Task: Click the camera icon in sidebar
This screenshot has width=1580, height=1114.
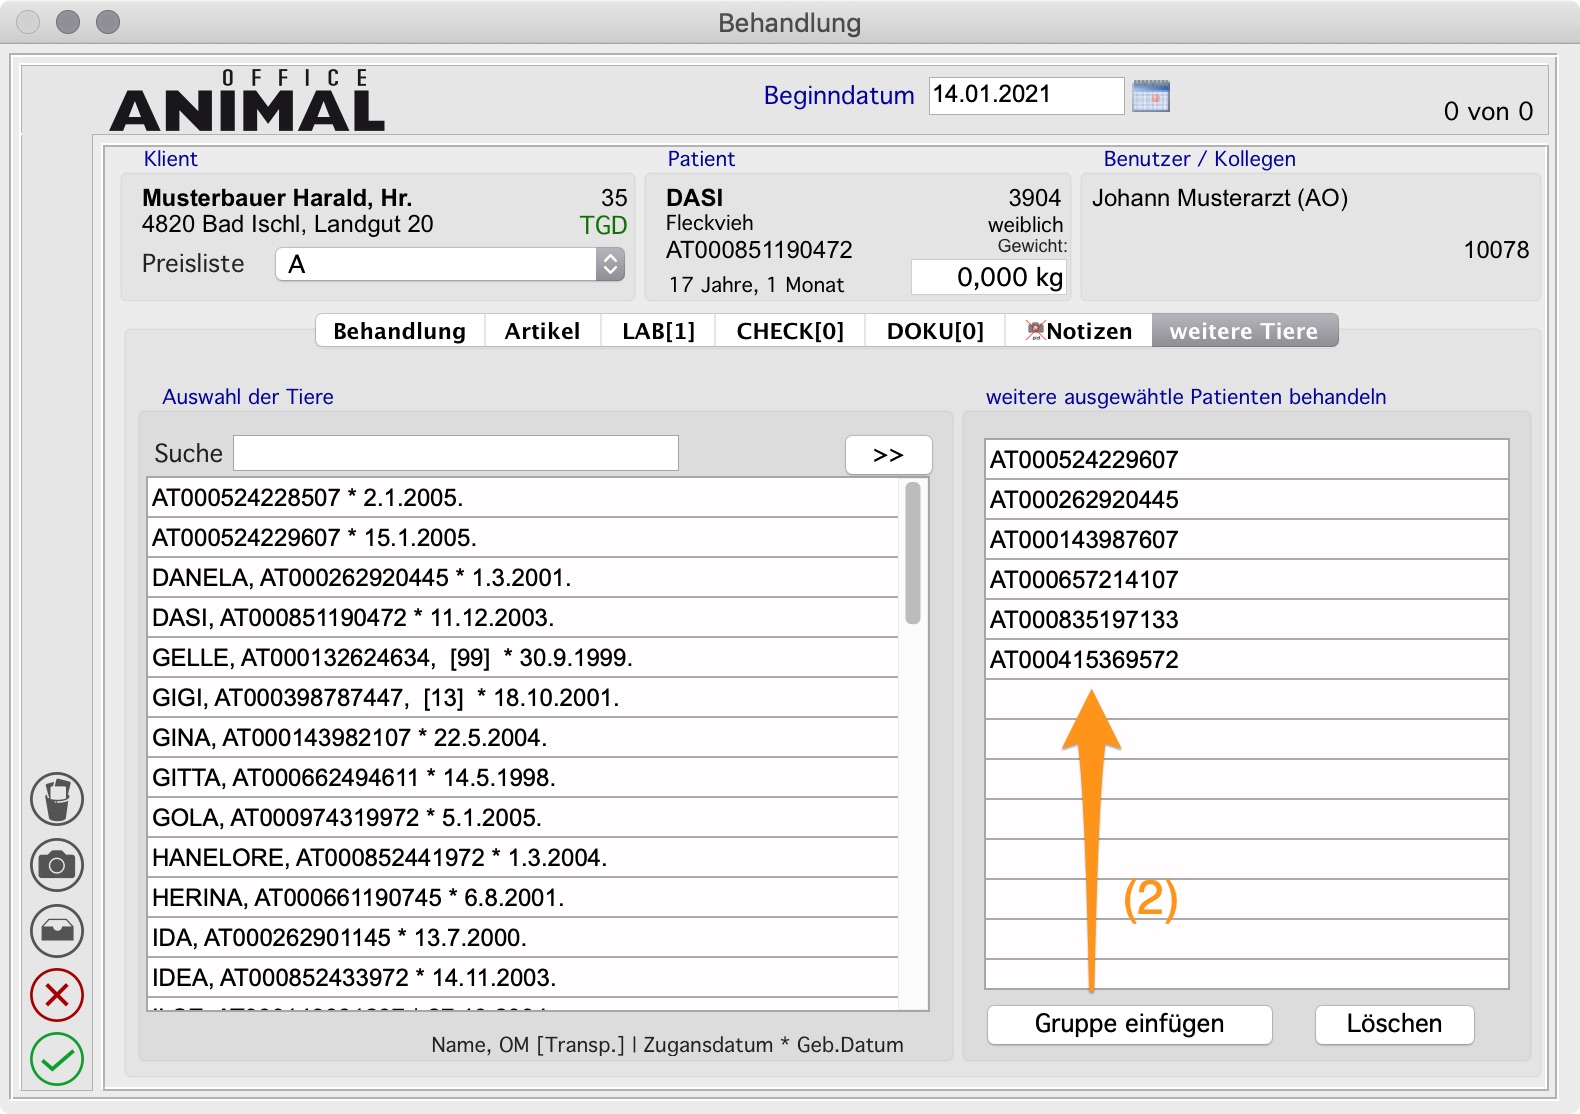Action: click(x=57, y=865)
